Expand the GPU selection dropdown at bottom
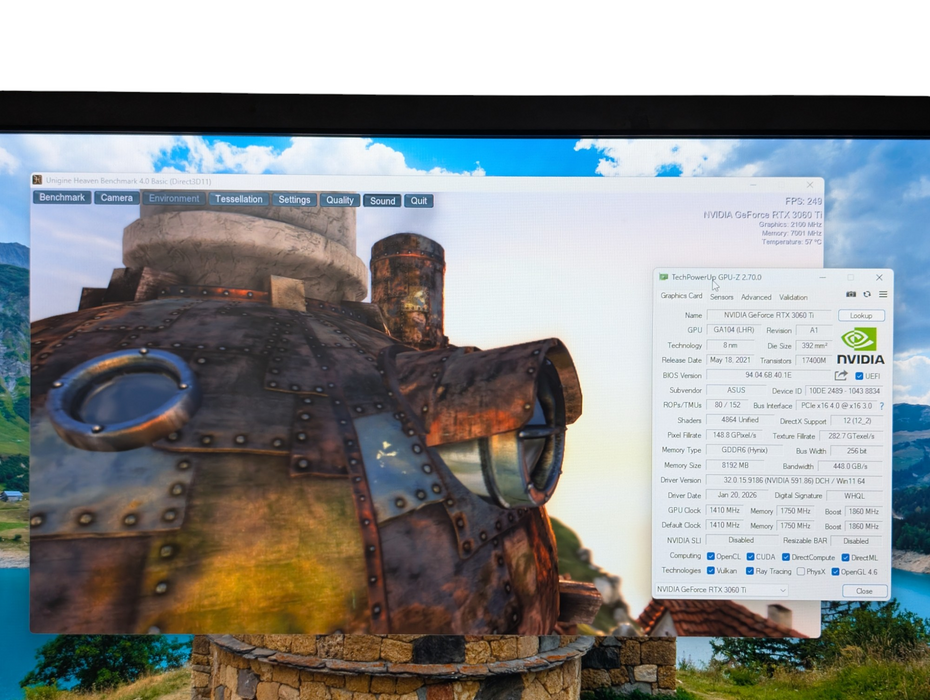930x700 pixels. click(x=722, y=590)
